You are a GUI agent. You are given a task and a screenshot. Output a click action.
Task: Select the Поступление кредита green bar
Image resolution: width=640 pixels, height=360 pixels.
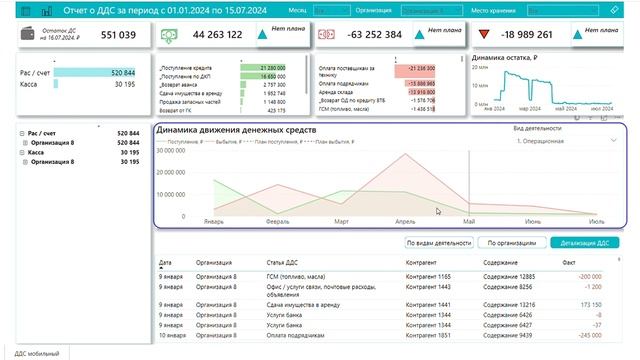click(263, 68)
